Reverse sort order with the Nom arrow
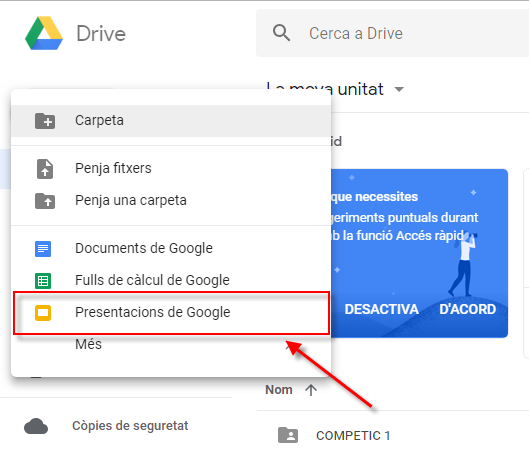Screen dimensions: 529x454 [x=311, y=390]
